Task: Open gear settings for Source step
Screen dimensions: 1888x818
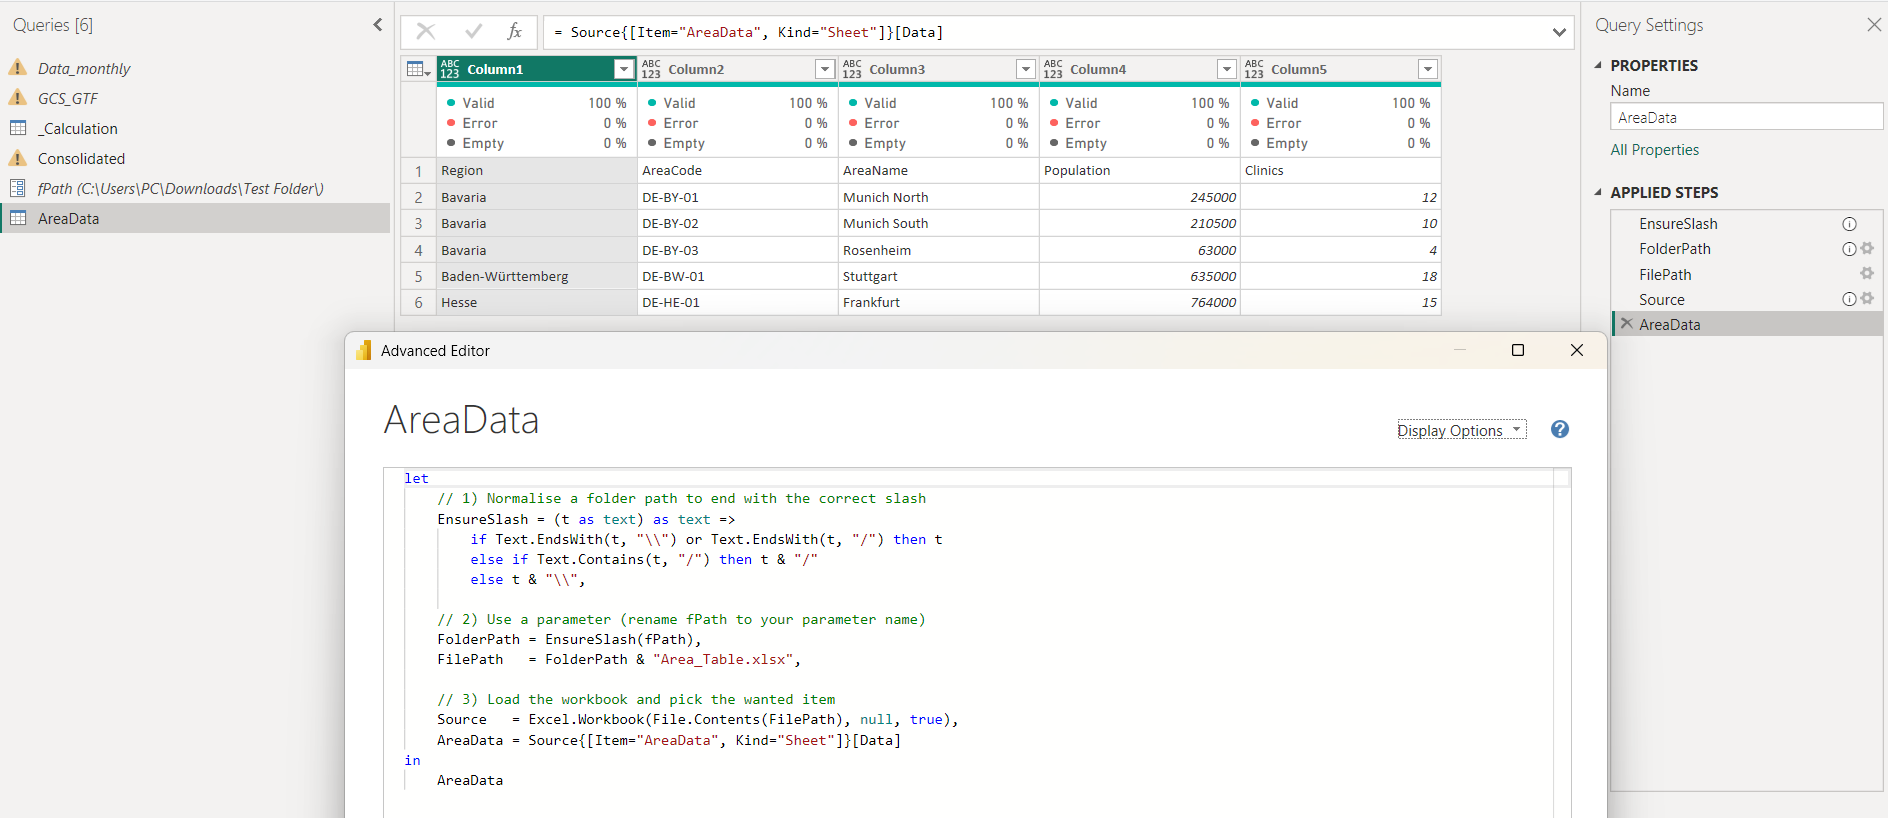Action: point(1867,298)
